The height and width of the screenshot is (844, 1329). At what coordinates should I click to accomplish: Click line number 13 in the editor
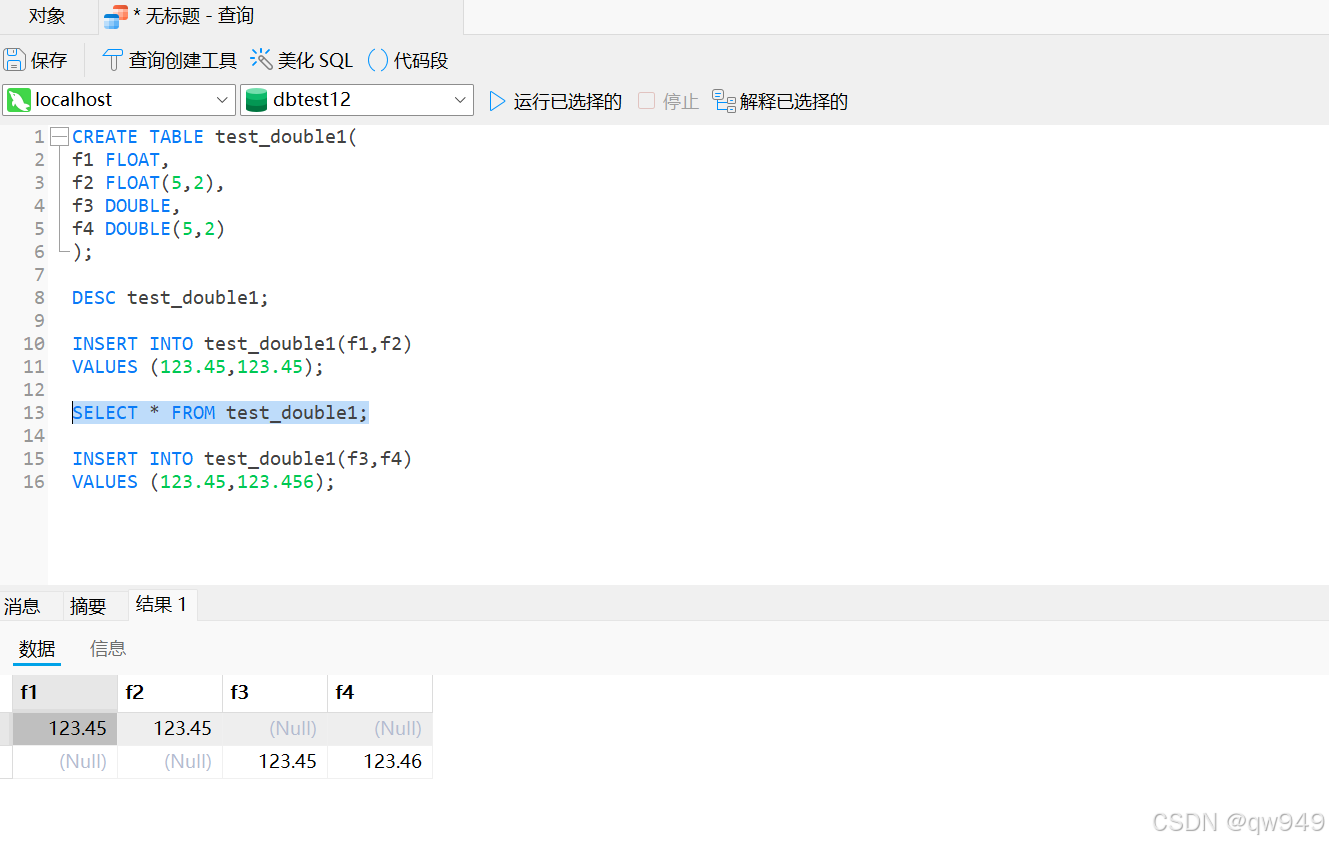coord(33,412)
